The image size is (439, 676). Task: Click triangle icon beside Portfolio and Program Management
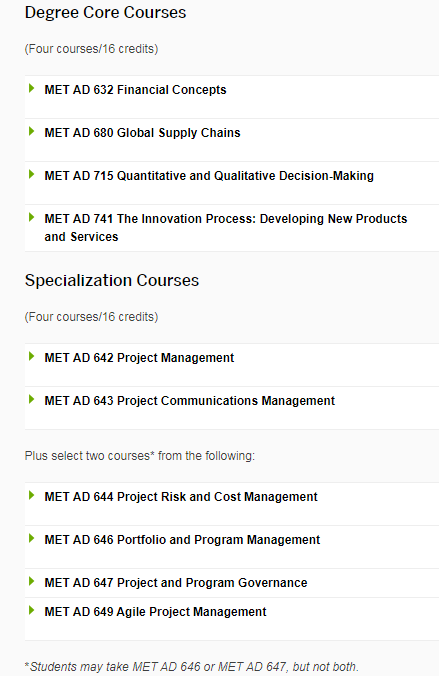[31, 538]
